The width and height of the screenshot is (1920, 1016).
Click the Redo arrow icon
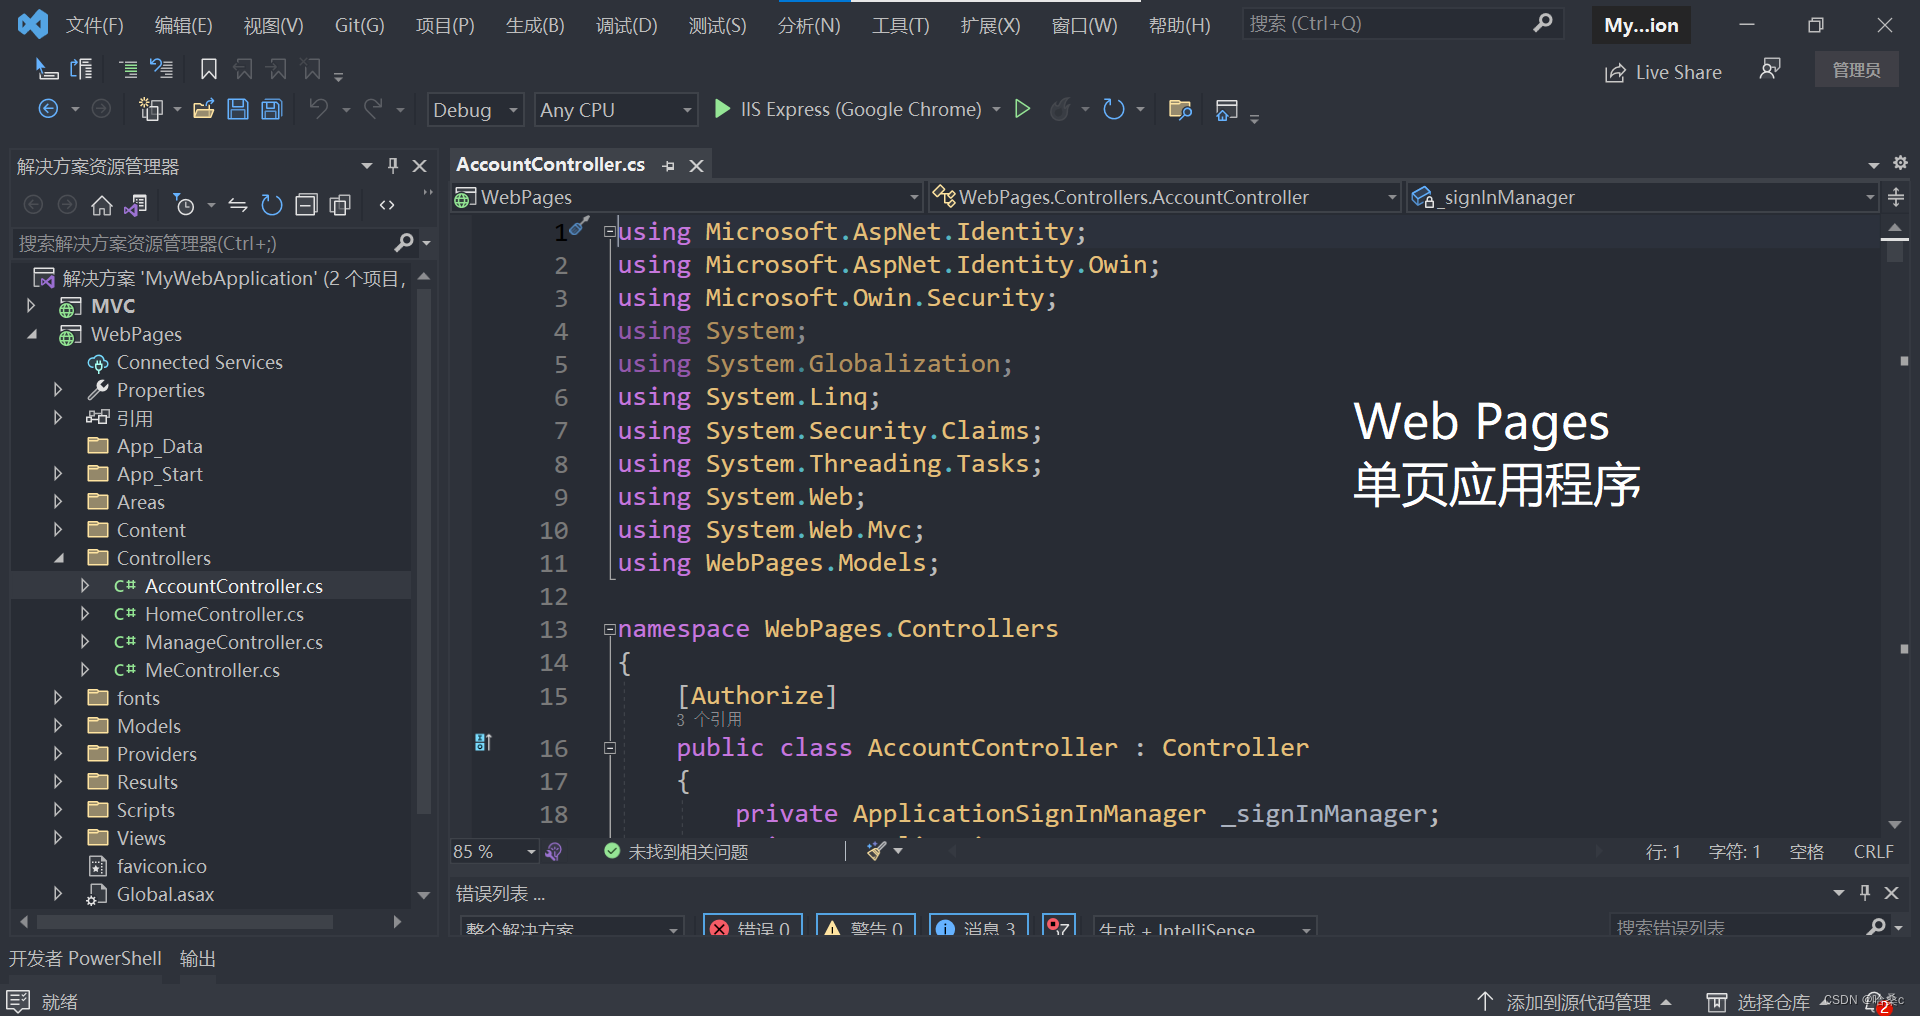tap(373, 109)
